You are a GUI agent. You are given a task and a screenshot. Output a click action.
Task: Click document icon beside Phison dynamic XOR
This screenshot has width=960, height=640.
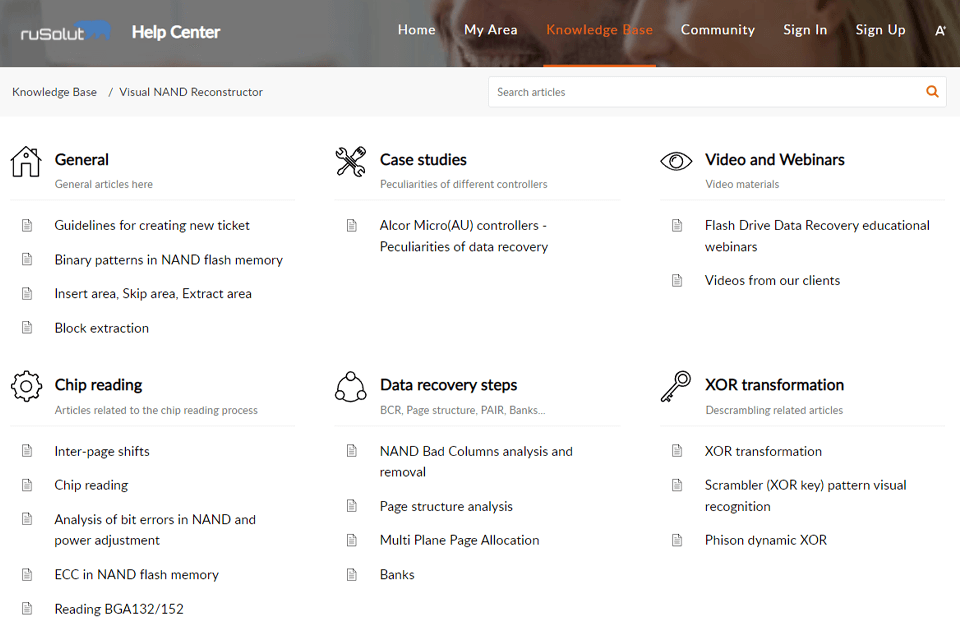pyautogui.click(x=677, y=540)
